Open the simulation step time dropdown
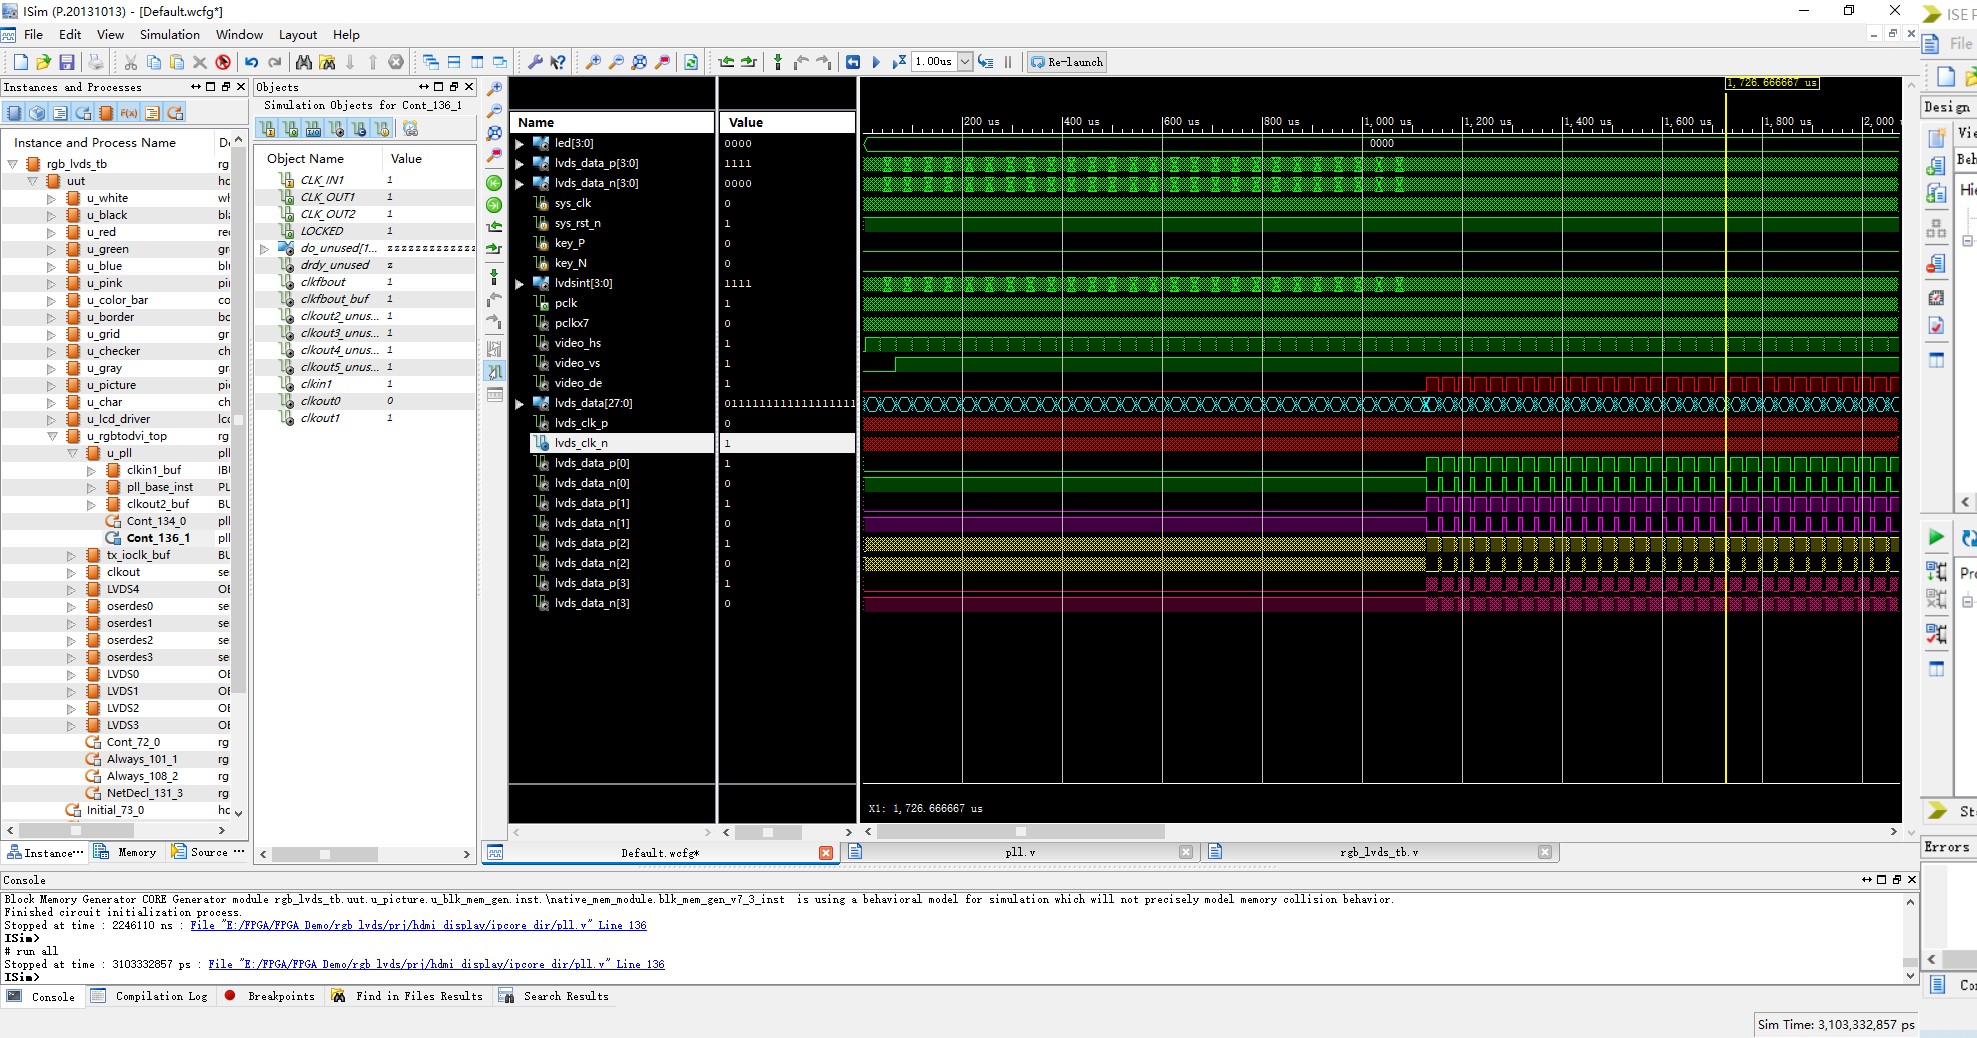The image size is (1977, 1038). pyautogui.click(x=961, y=62)
